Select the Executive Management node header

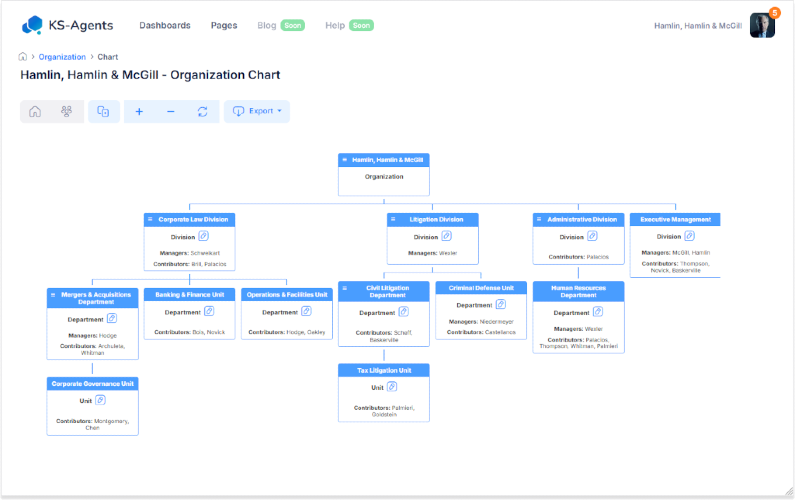(675, 220)
